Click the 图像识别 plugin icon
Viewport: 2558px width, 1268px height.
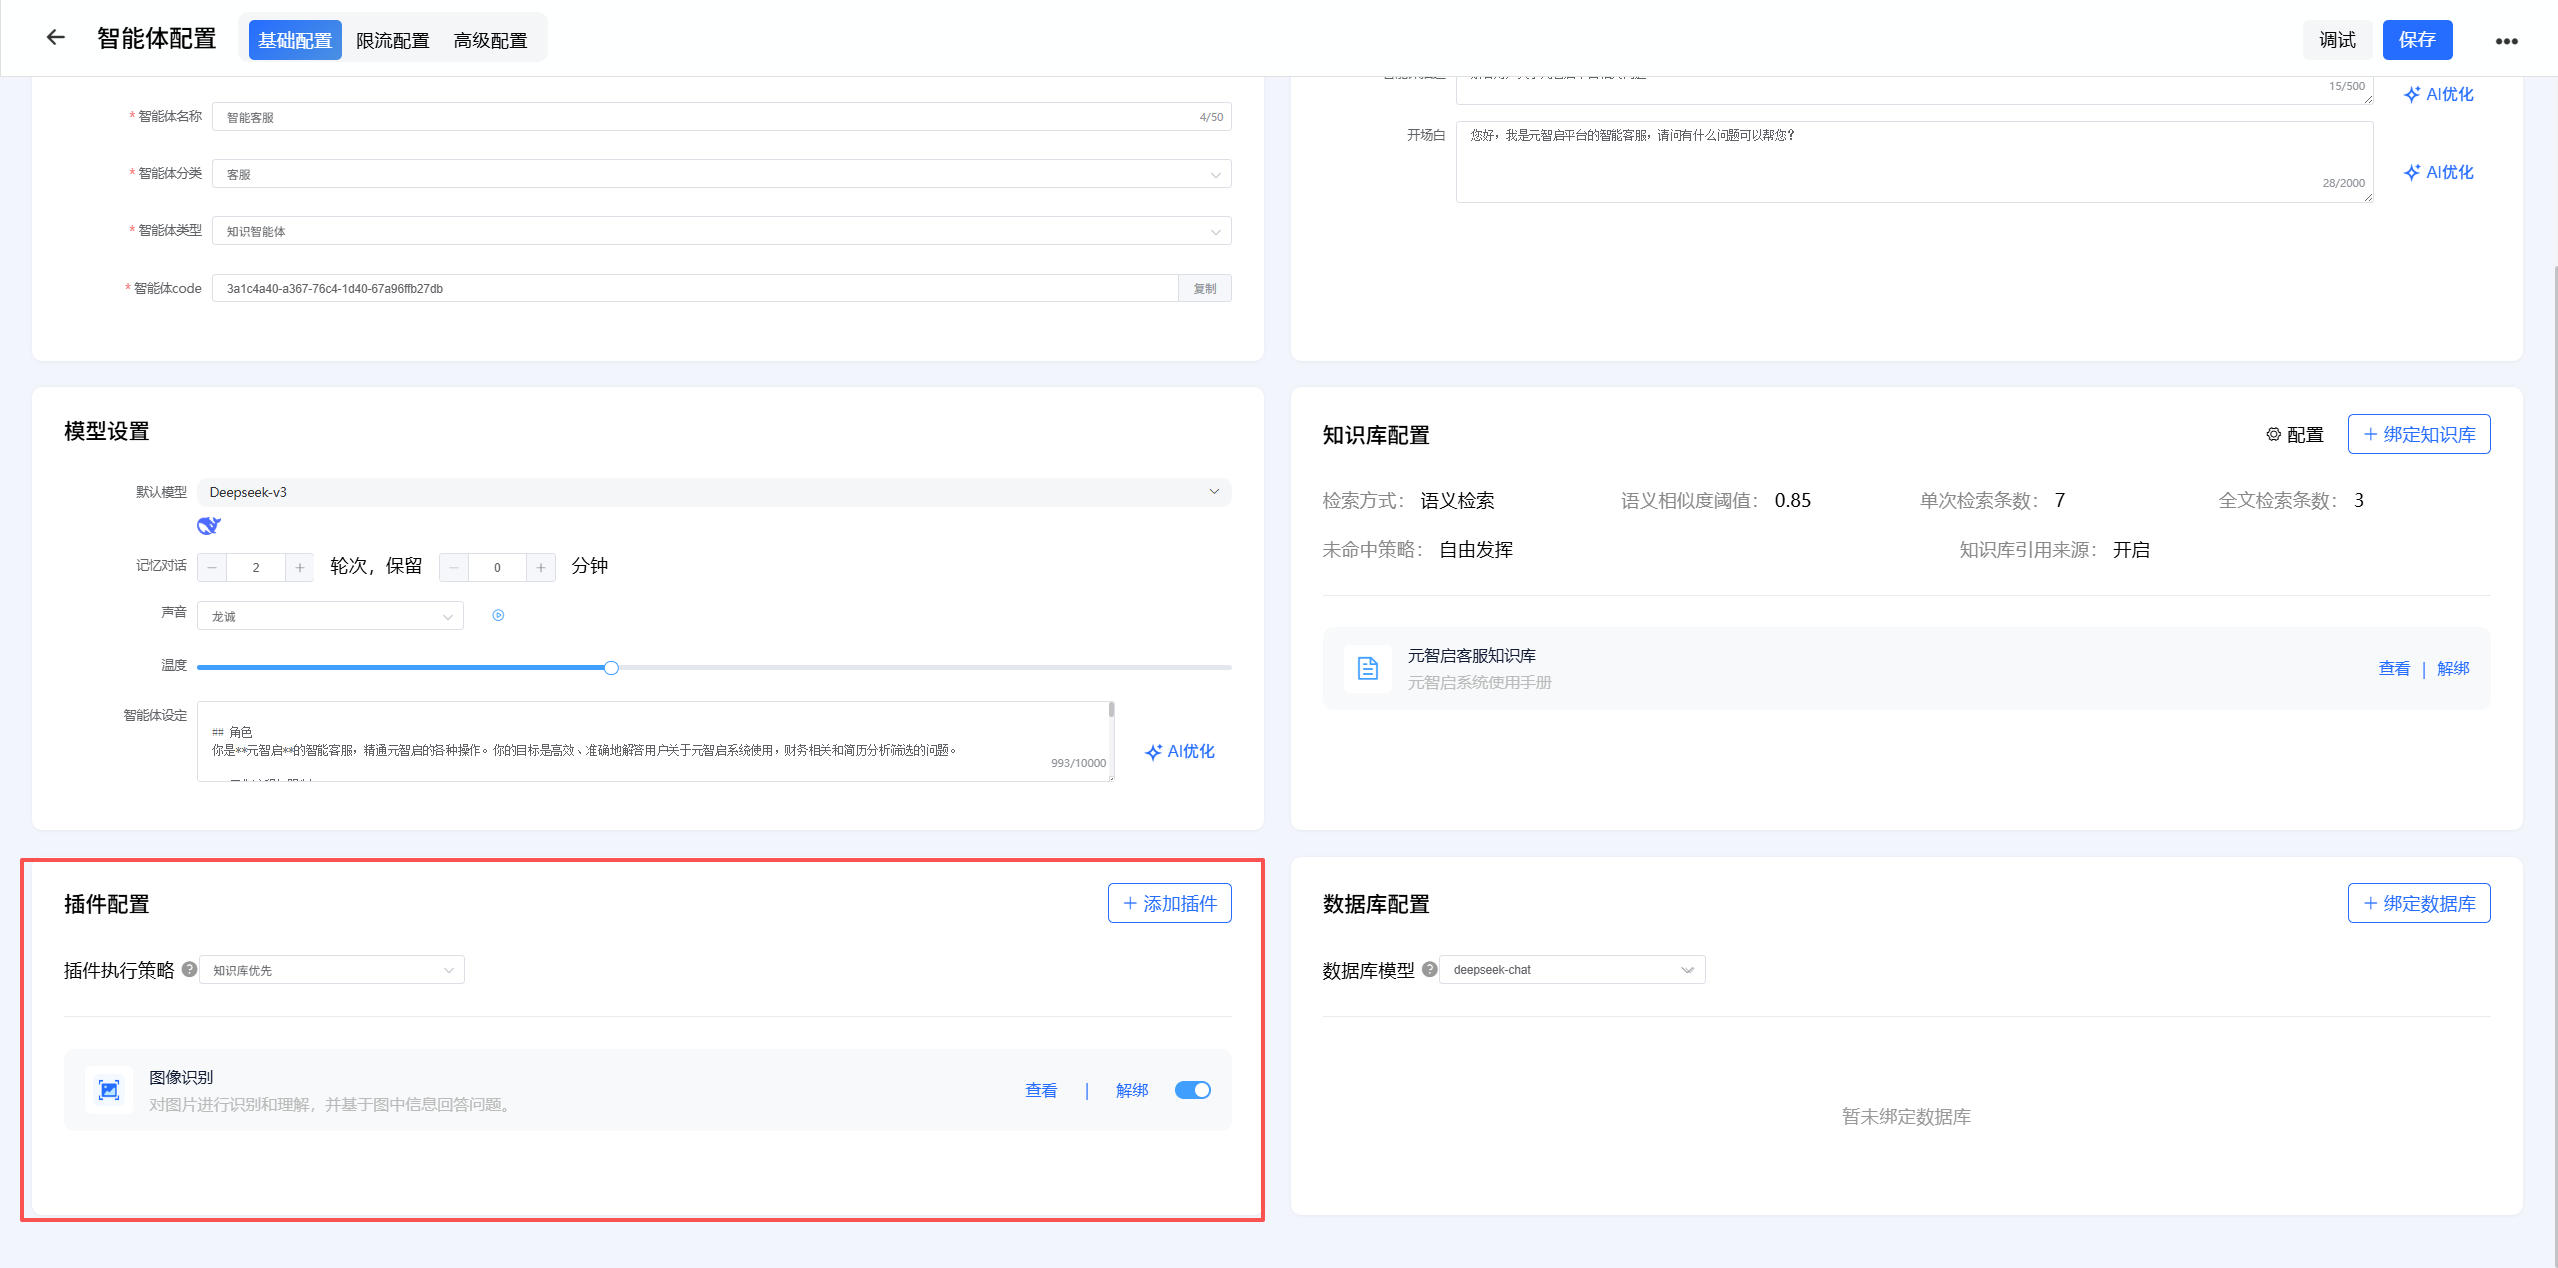[109, 1090]
